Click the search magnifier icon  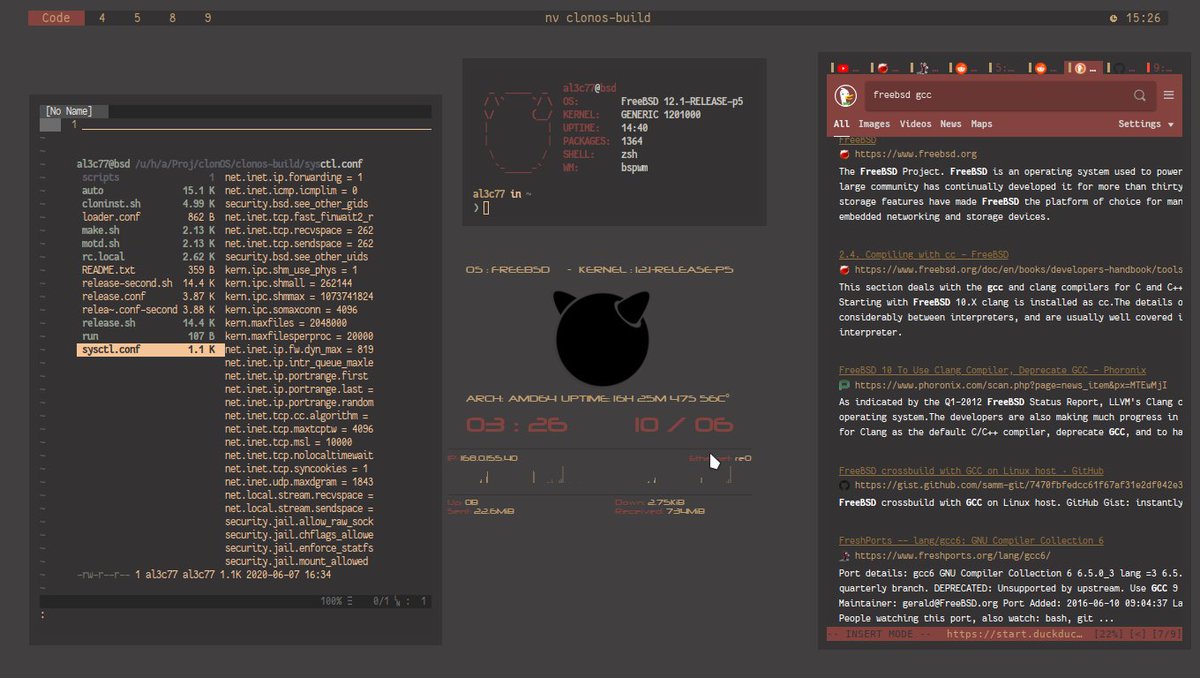point(1139,96)
